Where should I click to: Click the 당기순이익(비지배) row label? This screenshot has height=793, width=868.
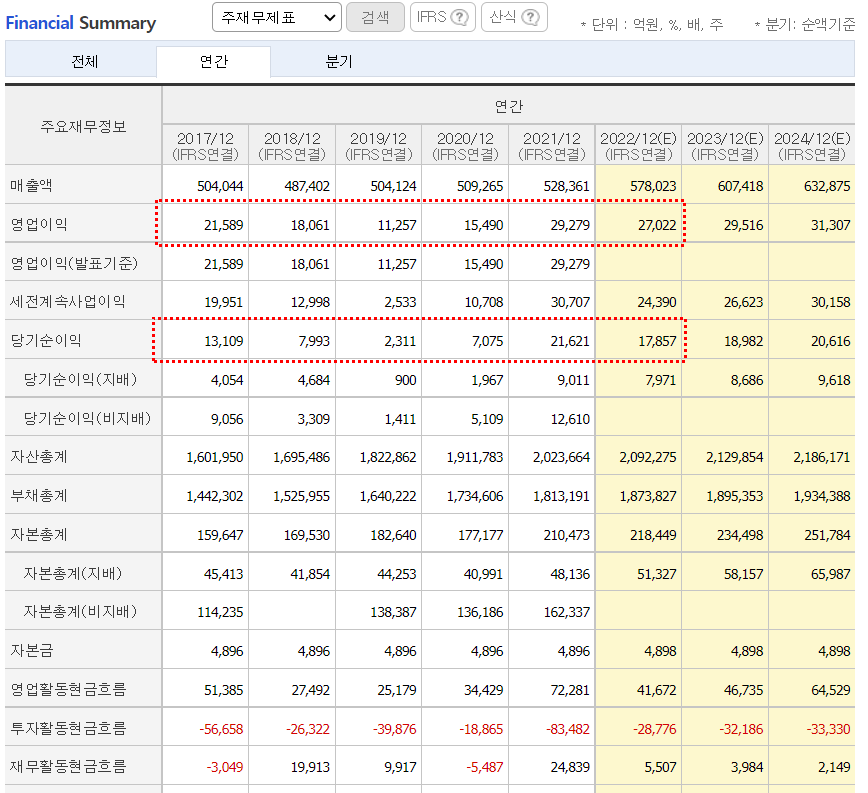tap(87, 418)
